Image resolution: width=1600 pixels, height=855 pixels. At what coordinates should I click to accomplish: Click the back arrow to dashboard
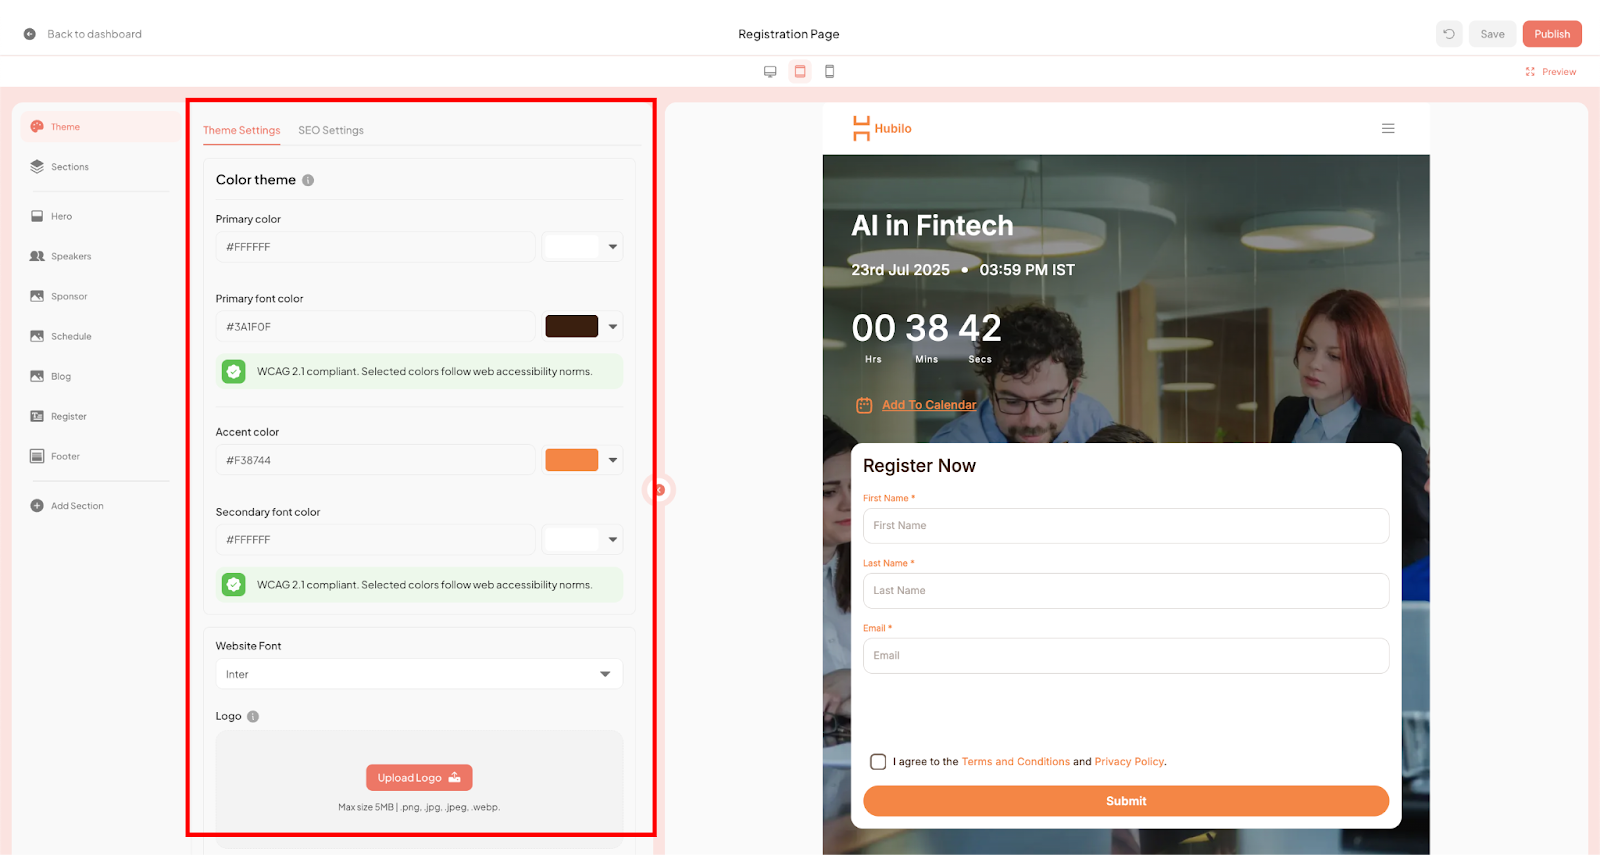30,34
